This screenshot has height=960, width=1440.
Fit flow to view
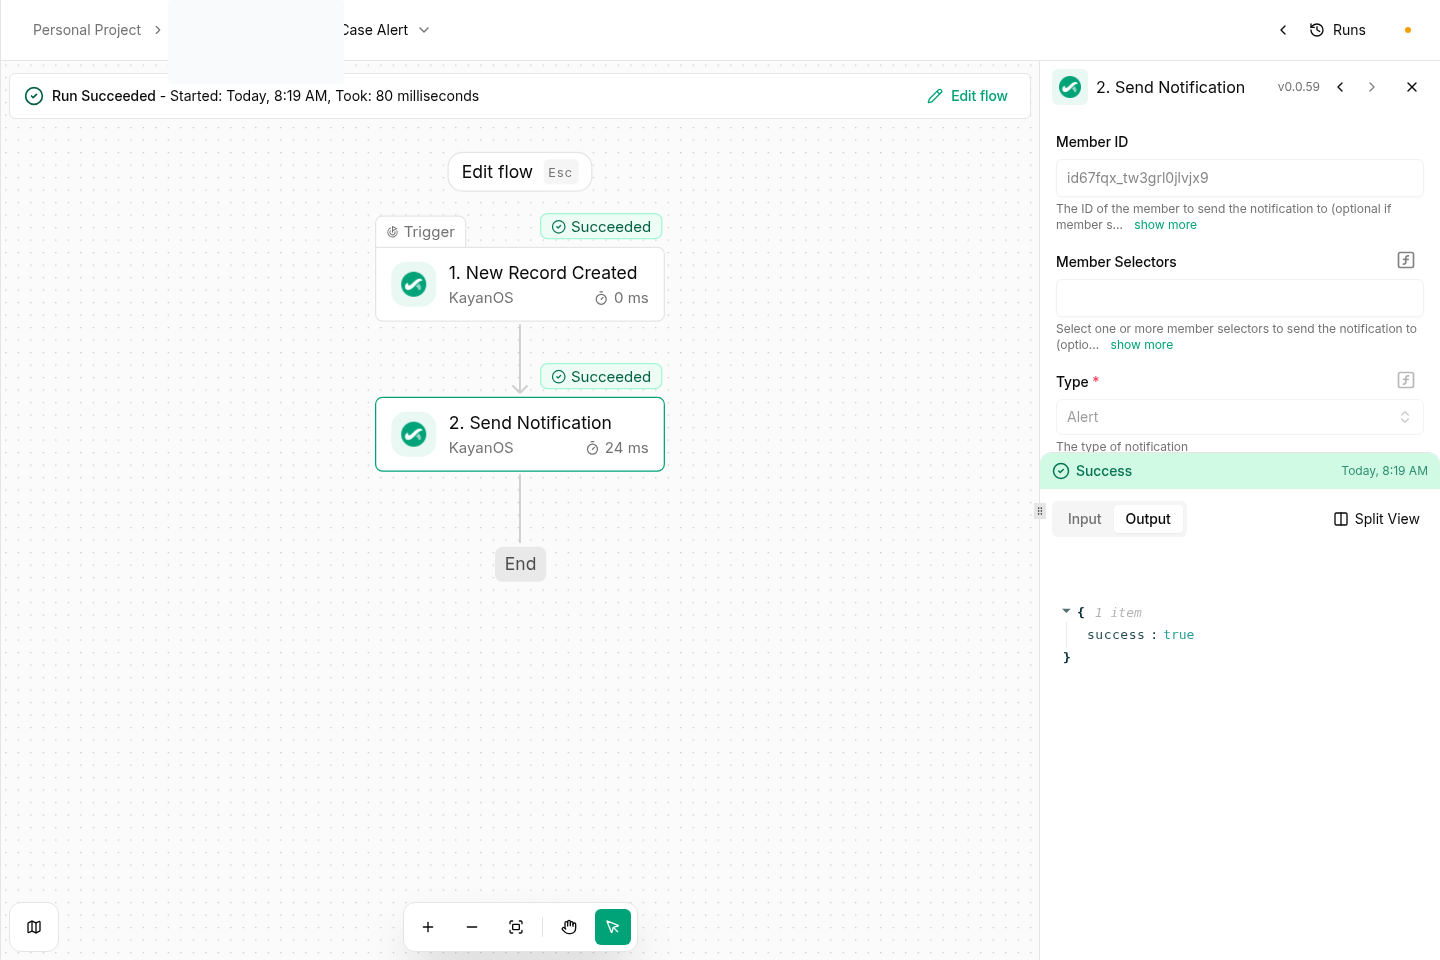pos(516,927)
